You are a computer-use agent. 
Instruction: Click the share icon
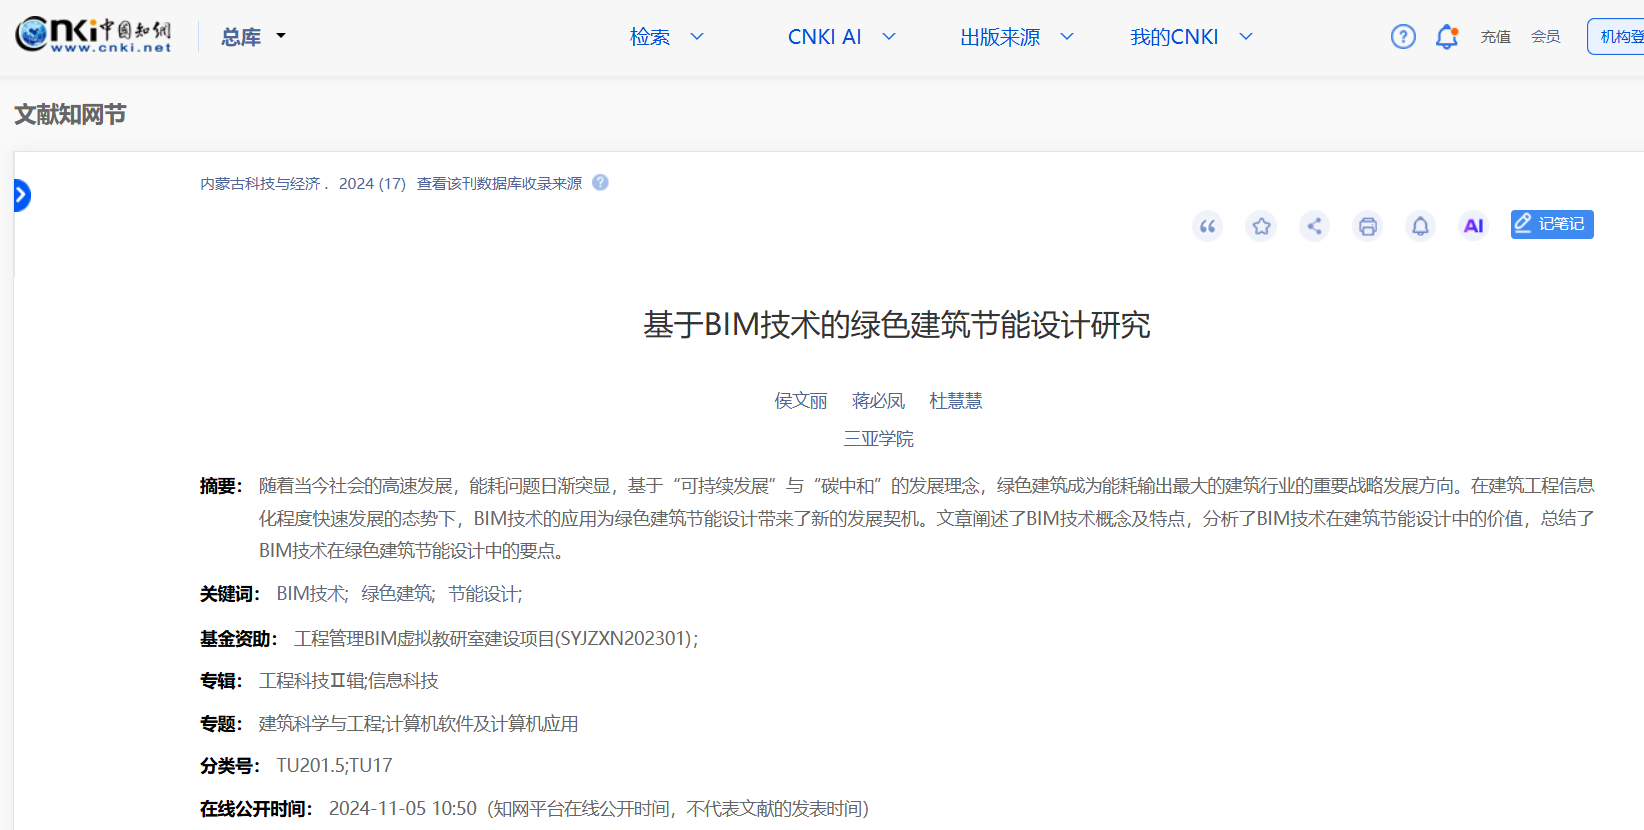coord(1314,226)
